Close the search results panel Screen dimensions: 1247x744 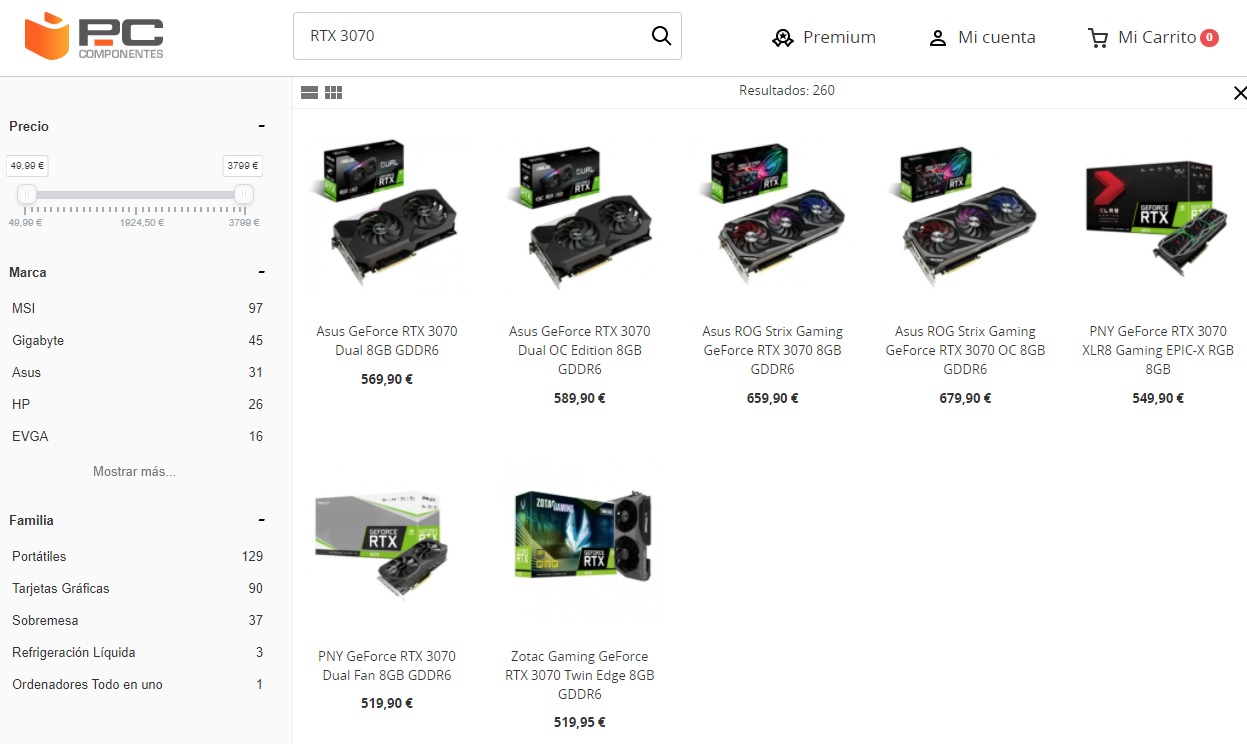pos(1240,93)
